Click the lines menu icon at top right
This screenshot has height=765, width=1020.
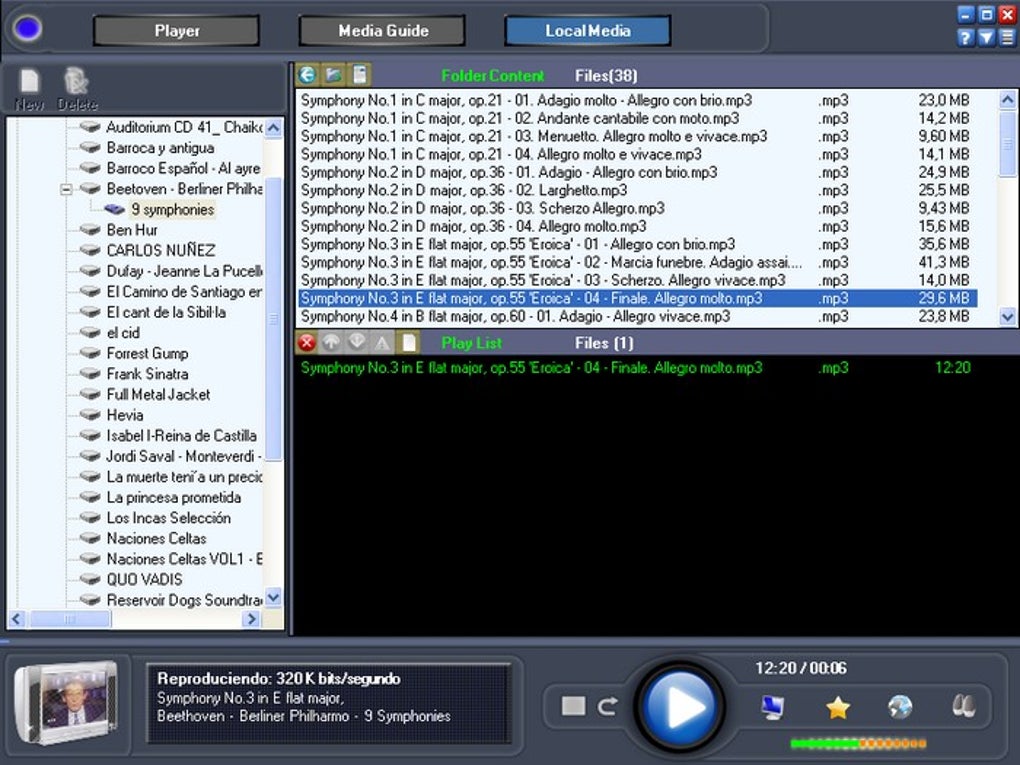coord(1007,38)
